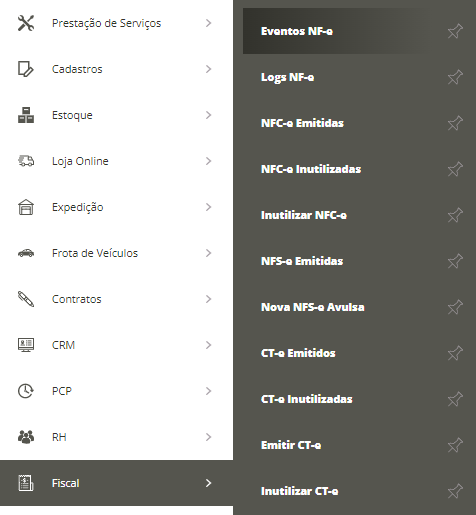476x515 pixels.
Task: Click the PCP clock icon
Action: [x=26, y=391]
